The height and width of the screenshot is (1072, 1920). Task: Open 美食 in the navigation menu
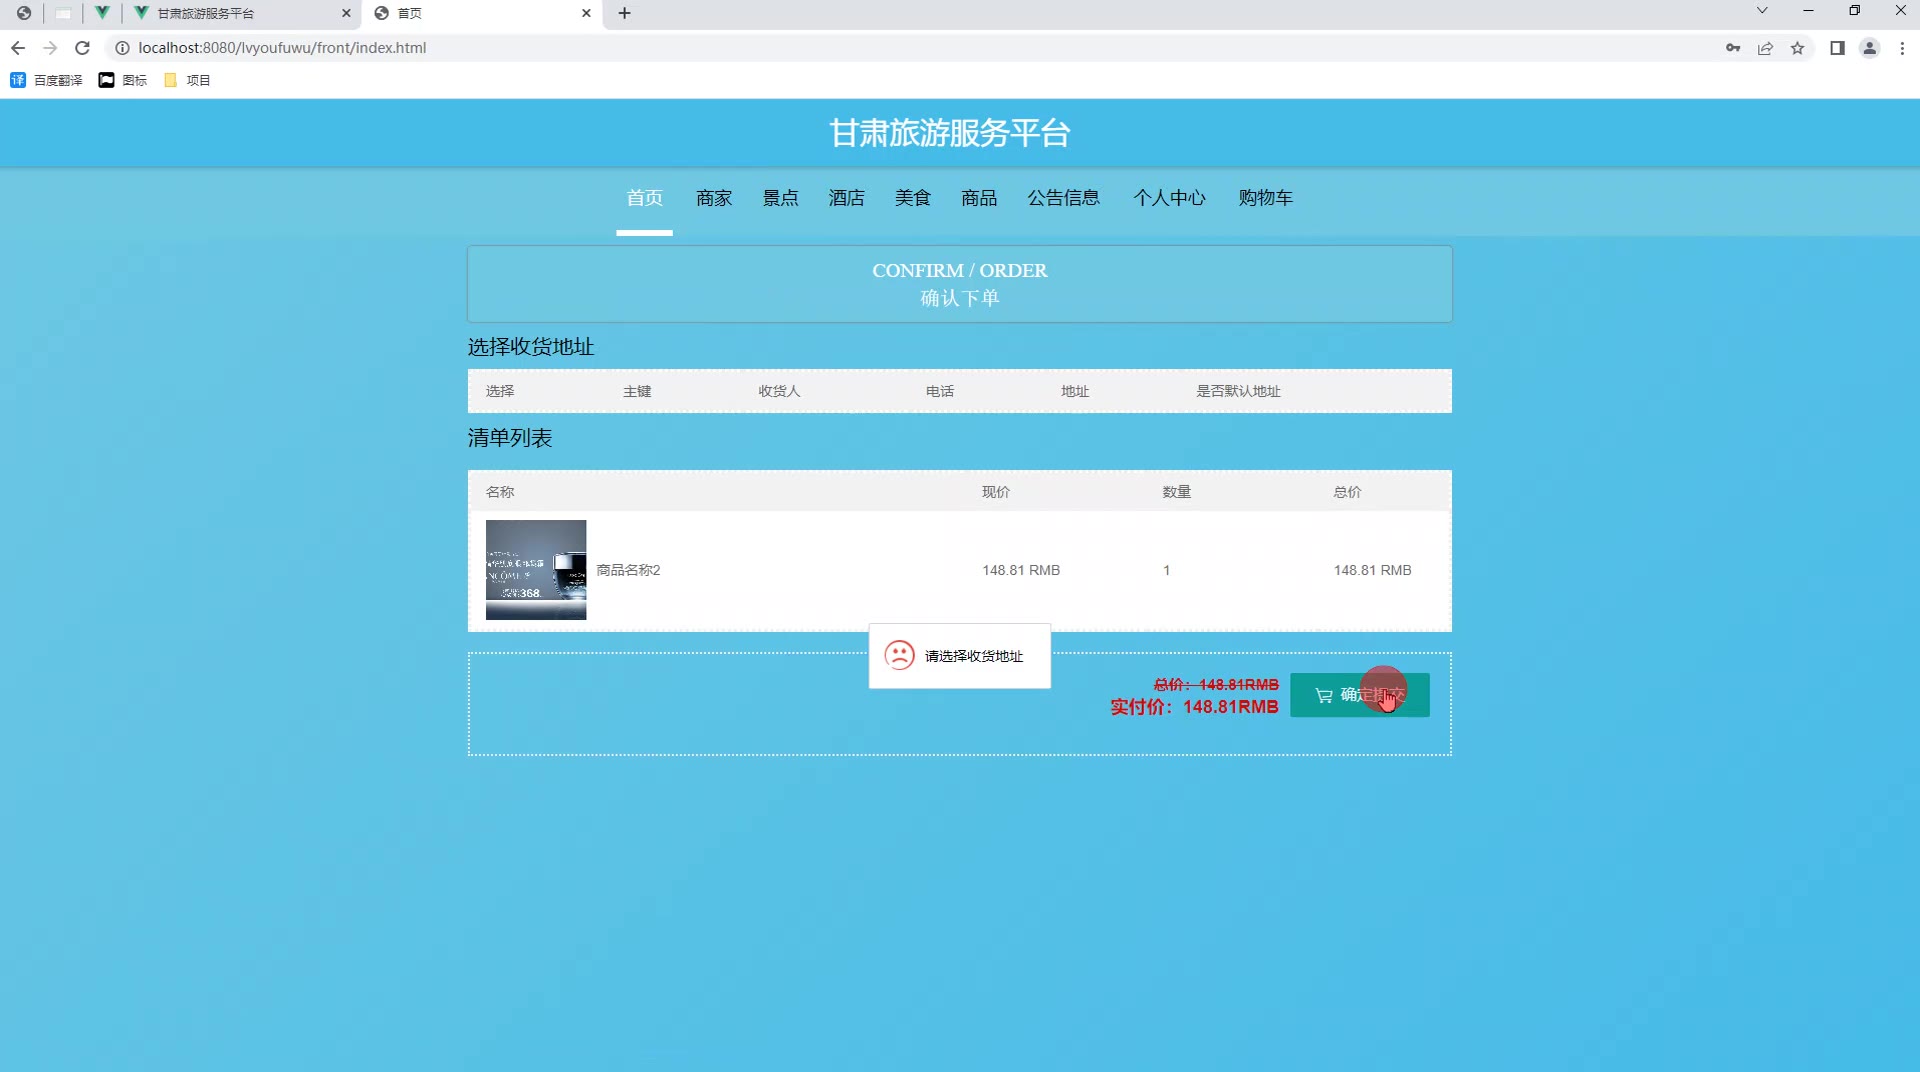[x=912, y=198]
